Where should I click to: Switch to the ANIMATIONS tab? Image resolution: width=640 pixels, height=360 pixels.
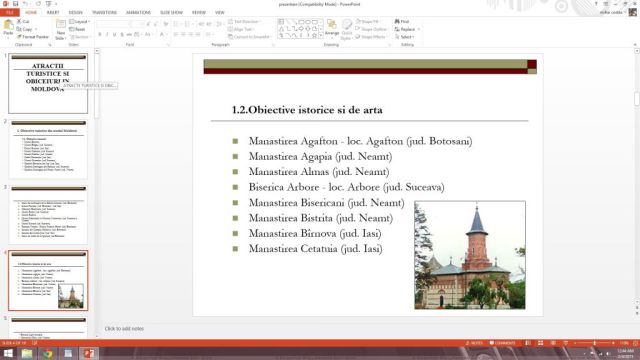tap(138, 13)
